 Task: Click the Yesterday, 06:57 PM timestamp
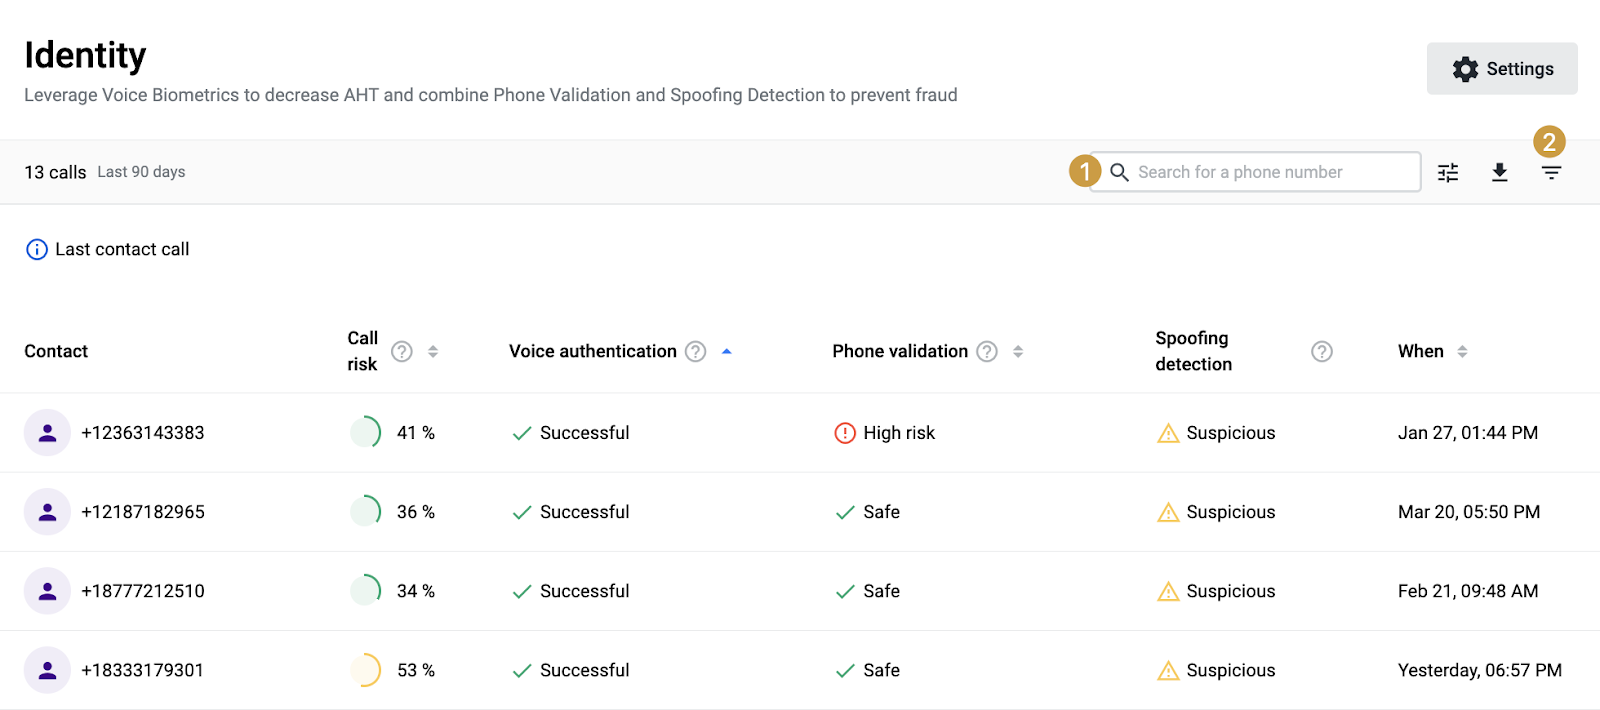click(x=1480, y=670)
